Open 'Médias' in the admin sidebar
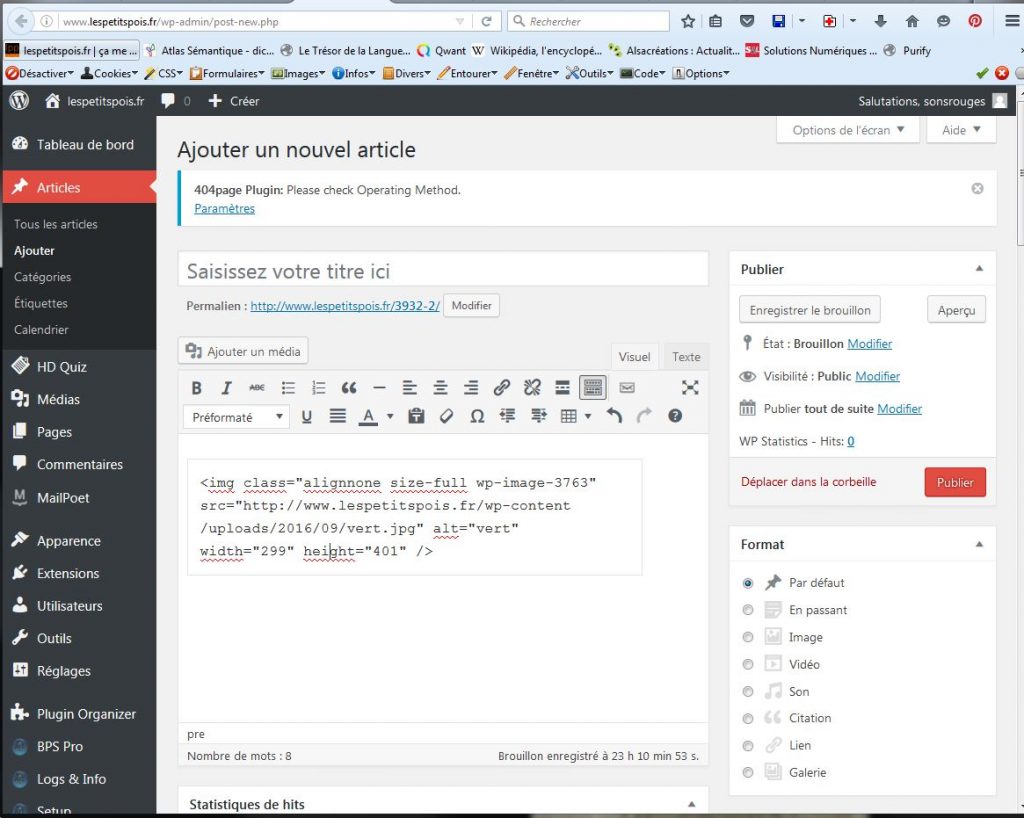Screen dimensions: 1024x818 (58, 399)
